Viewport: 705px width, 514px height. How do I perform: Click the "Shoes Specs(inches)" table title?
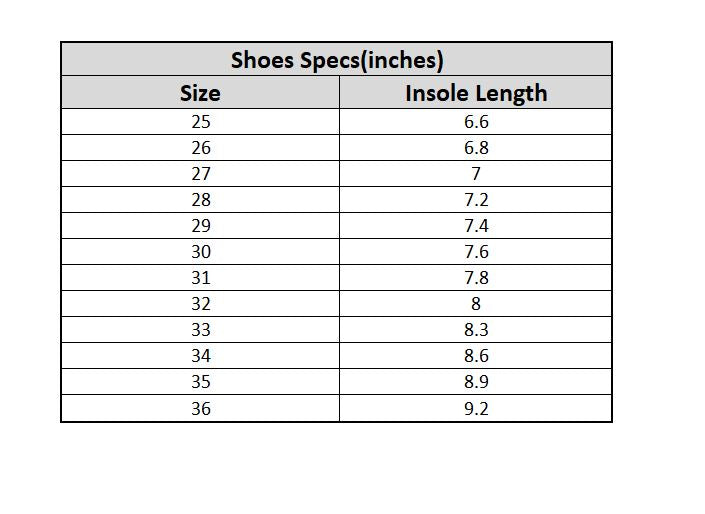[x=336, y=60]
